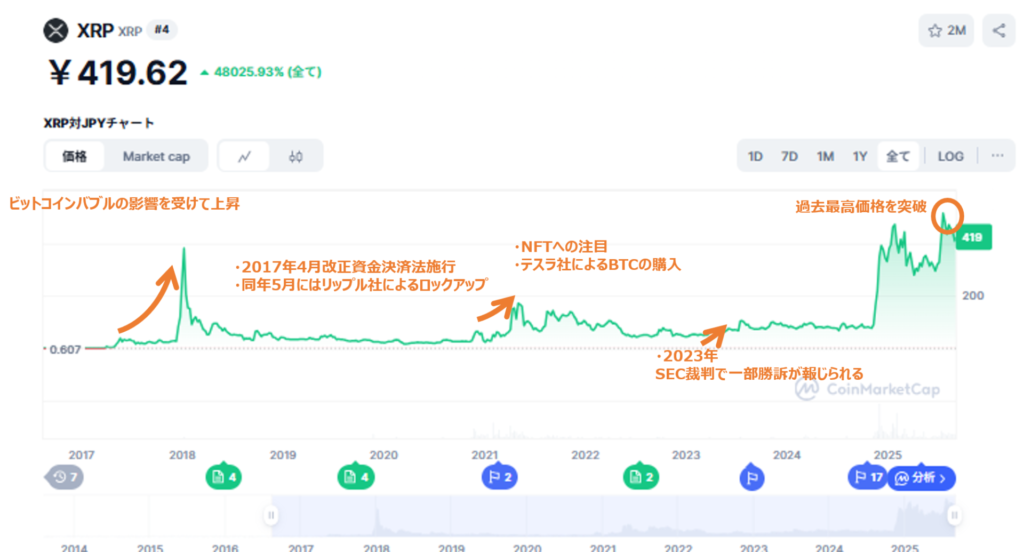Click the share icon button
The height and width of the screenshot is (552, 1024).
pyautogui.click(x=999, y=30)
